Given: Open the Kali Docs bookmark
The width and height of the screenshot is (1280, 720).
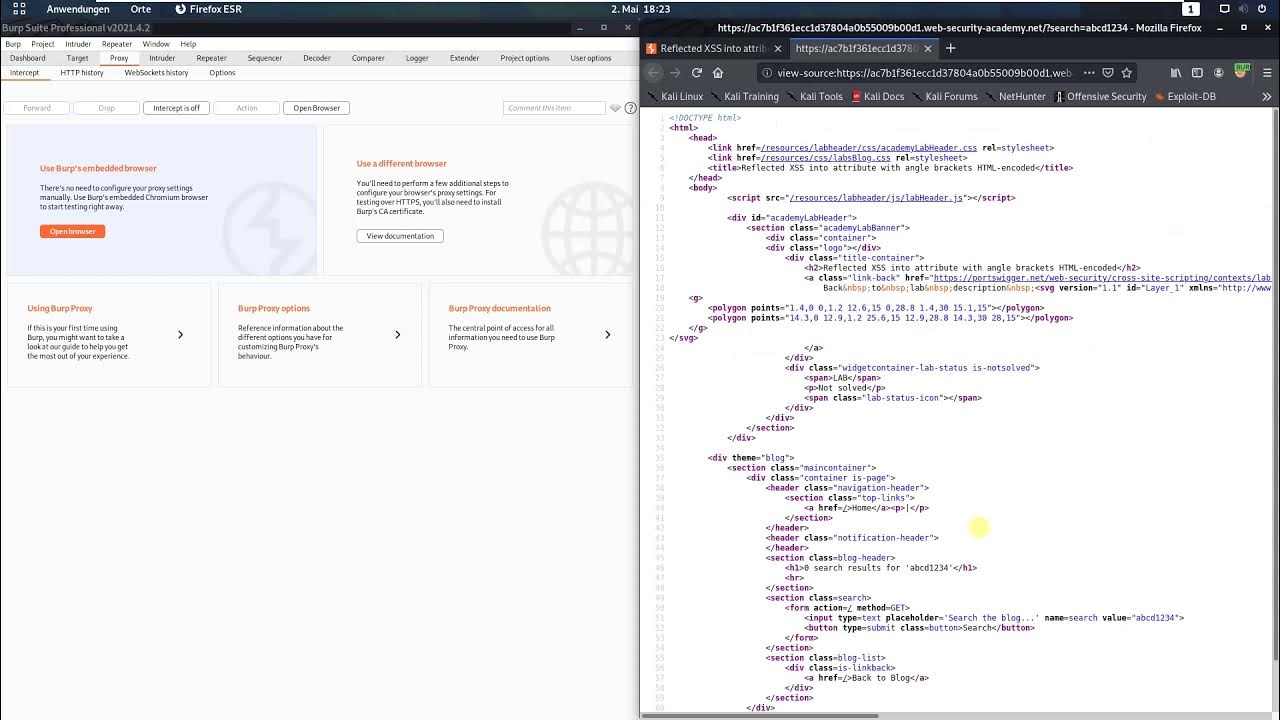Looking at the screenshot, I should pyautogui.click(x=878, y=96).
